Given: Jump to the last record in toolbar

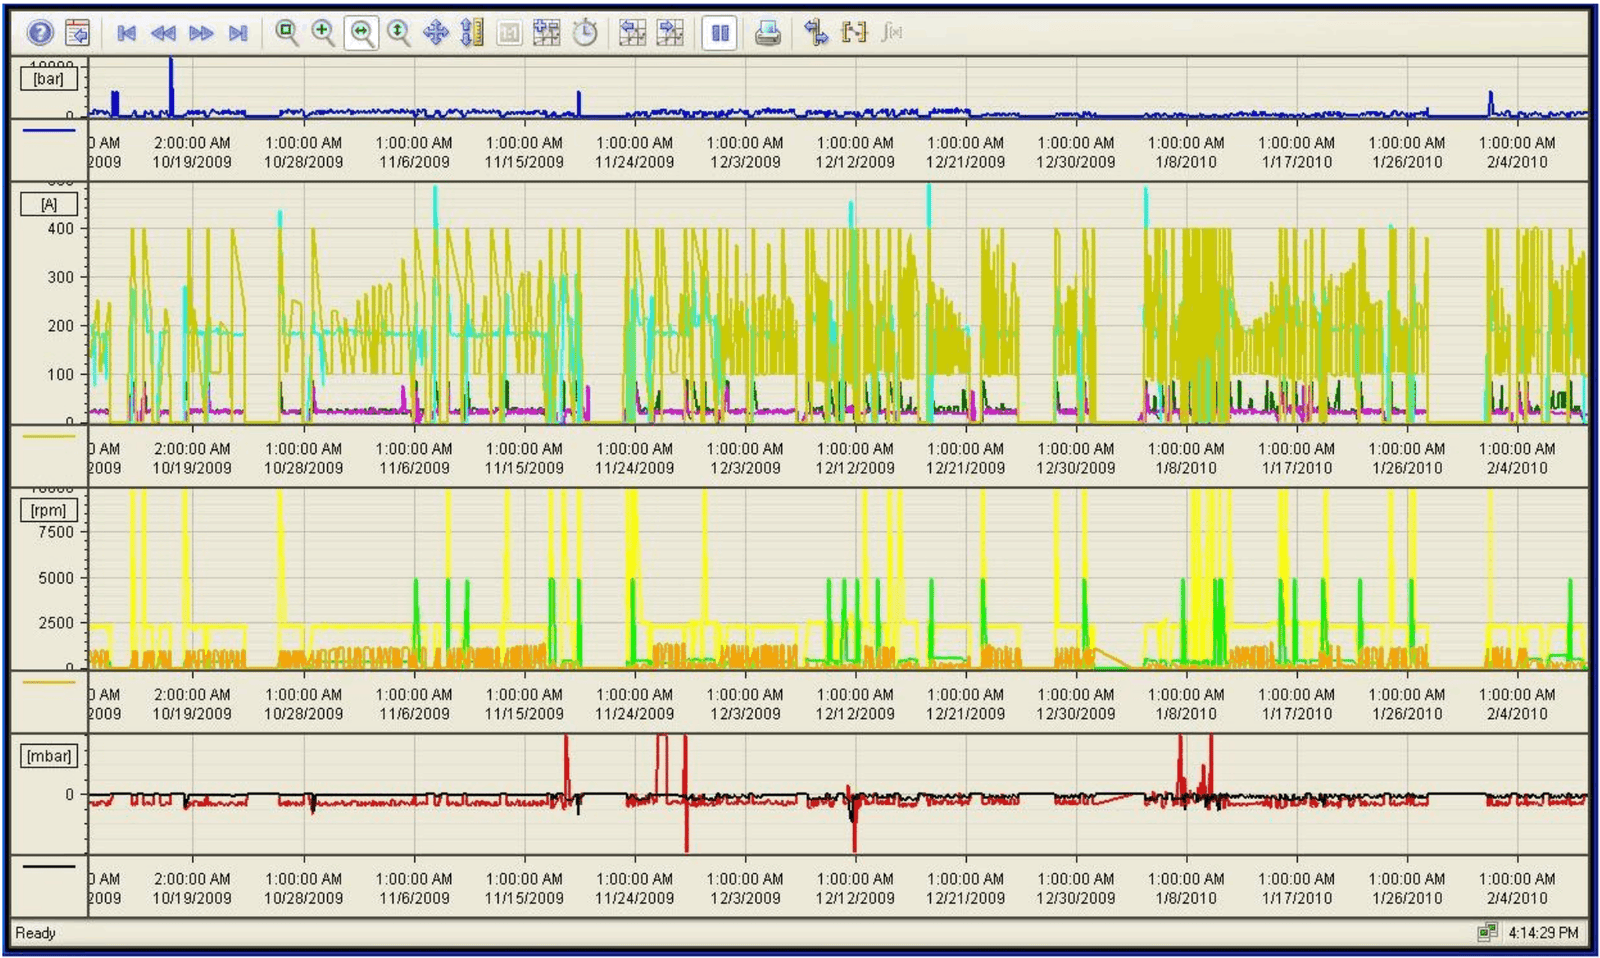Looking at the screenshot, I should pos(238,33).
